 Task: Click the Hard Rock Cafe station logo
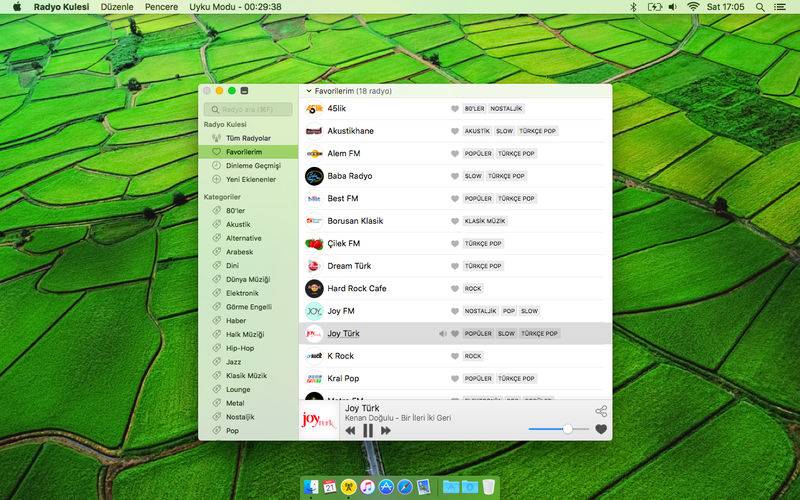[x=314, y=289]
